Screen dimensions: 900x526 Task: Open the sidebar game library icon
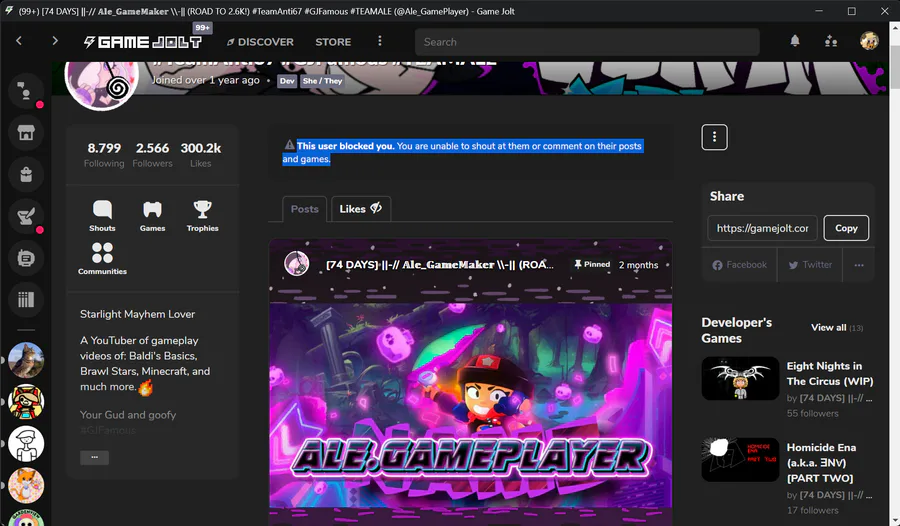[x=26, y=300]
